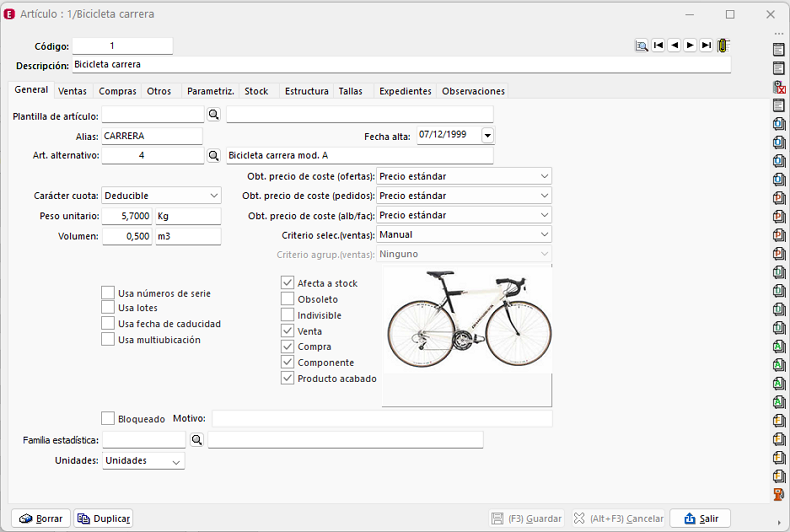Image resolution: width=790 pixels, height=532 pixels.
Task: Jump to the last article record
Action: (x=706, y=45)
